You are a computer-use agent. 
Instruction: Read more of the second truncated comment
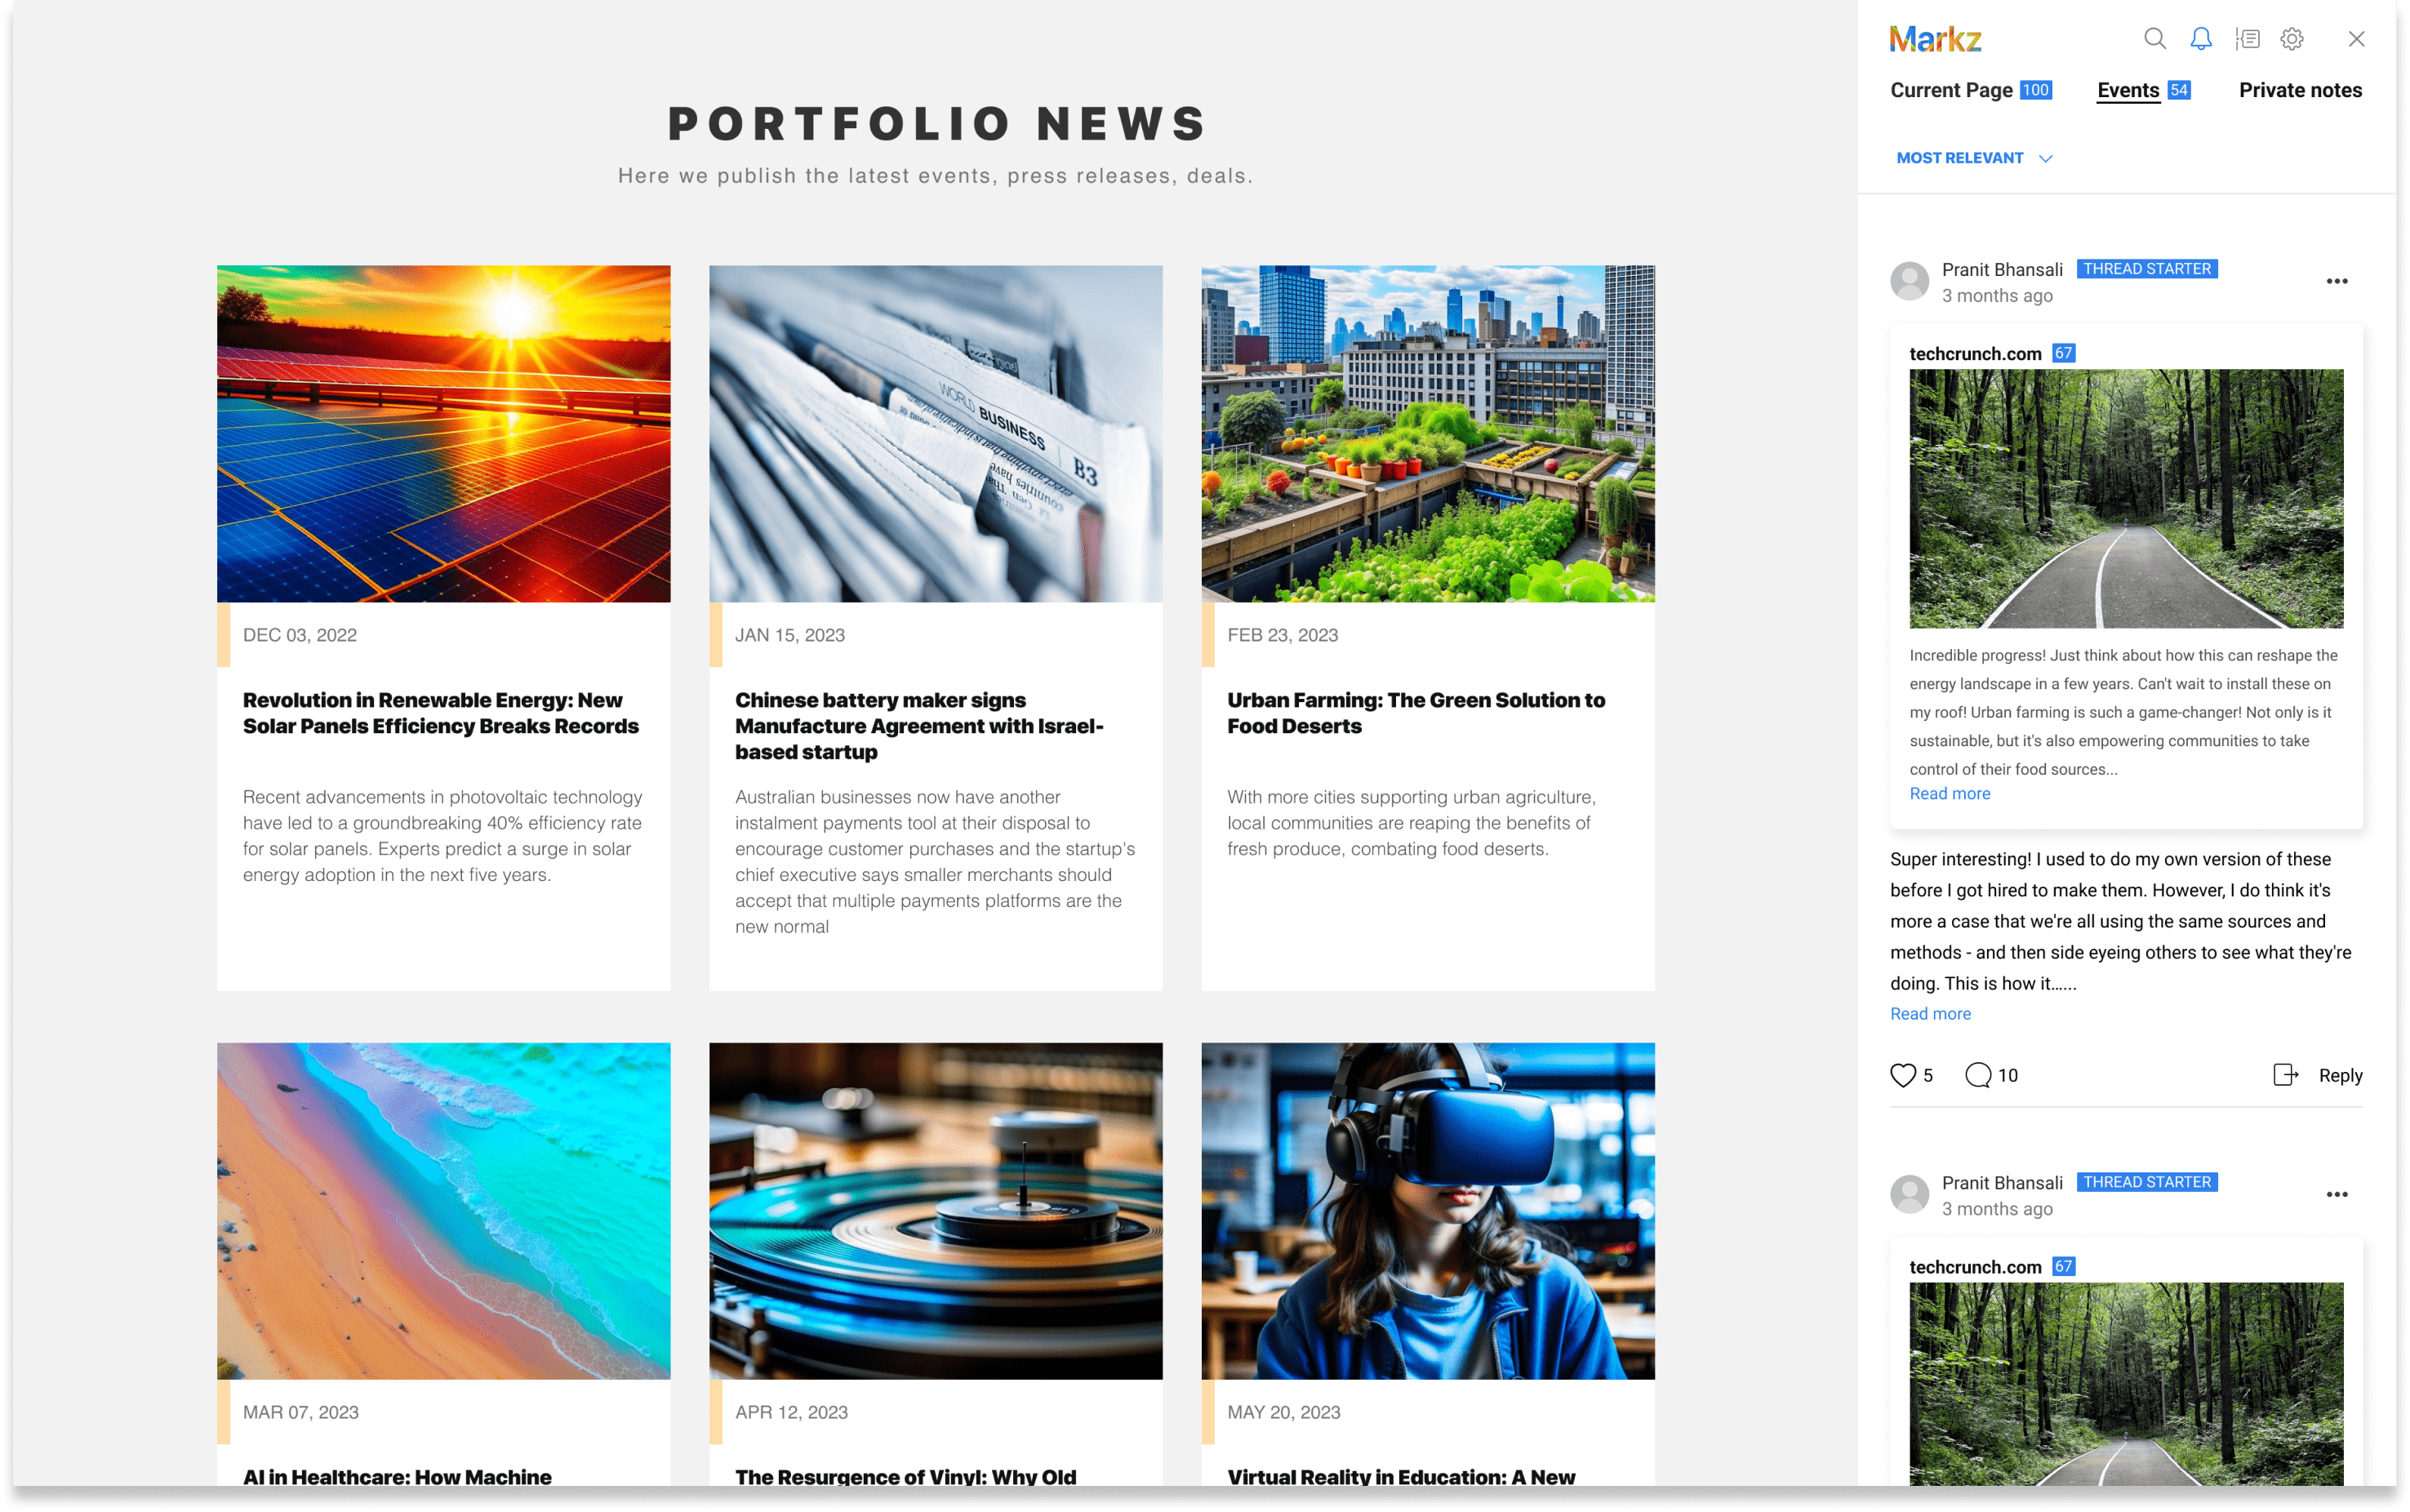[x=1931, y=1014]
